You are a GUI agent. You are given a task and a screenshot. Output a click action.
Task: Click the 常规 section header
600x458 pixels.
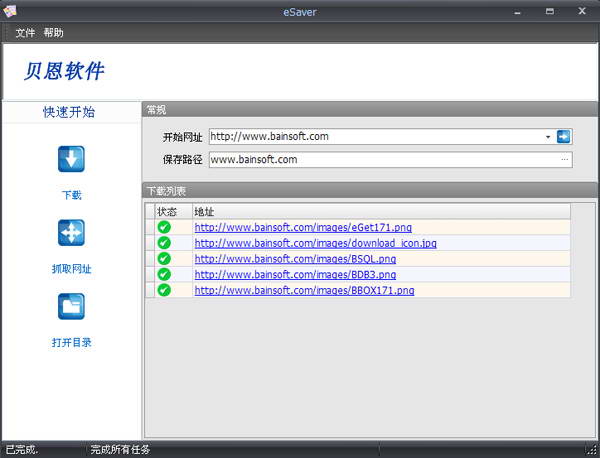coord(369,110)
